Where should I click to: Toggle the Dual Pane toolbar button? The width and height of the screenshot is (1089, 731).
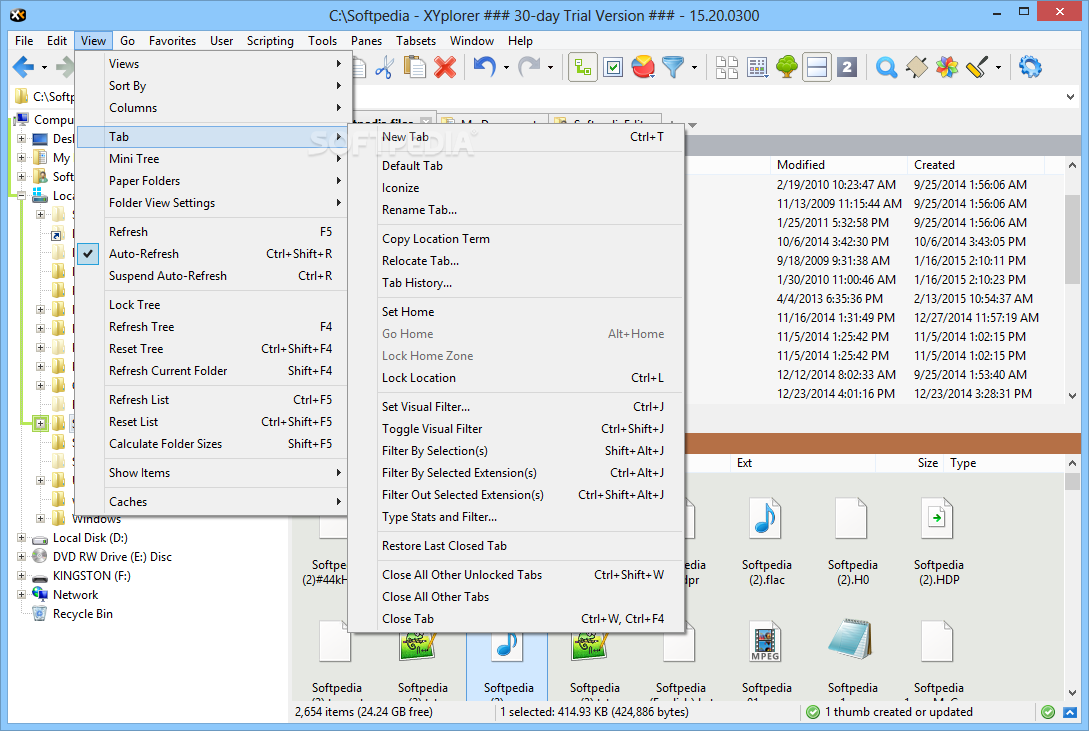(x=817, y=67)
